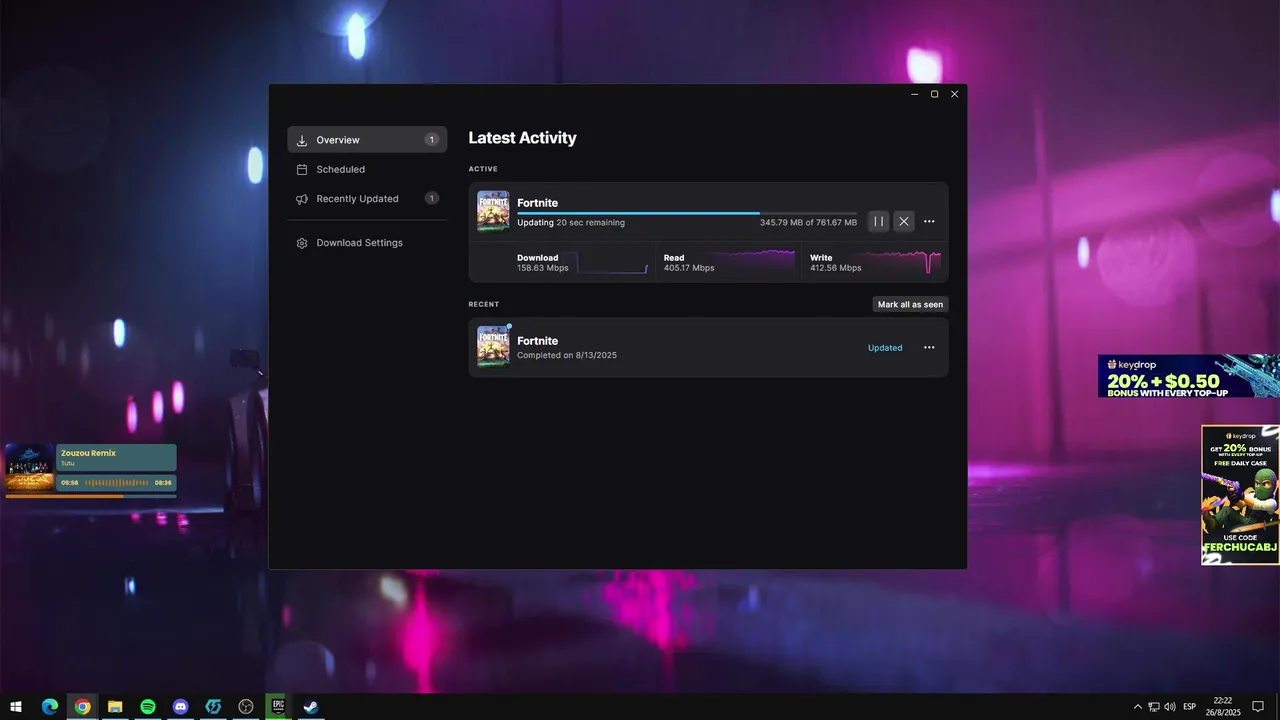Click keydrop FERCHUCABJ code ad
Image resolution: width=1280 pixels, height=720 pixels.
(1240, 495)
